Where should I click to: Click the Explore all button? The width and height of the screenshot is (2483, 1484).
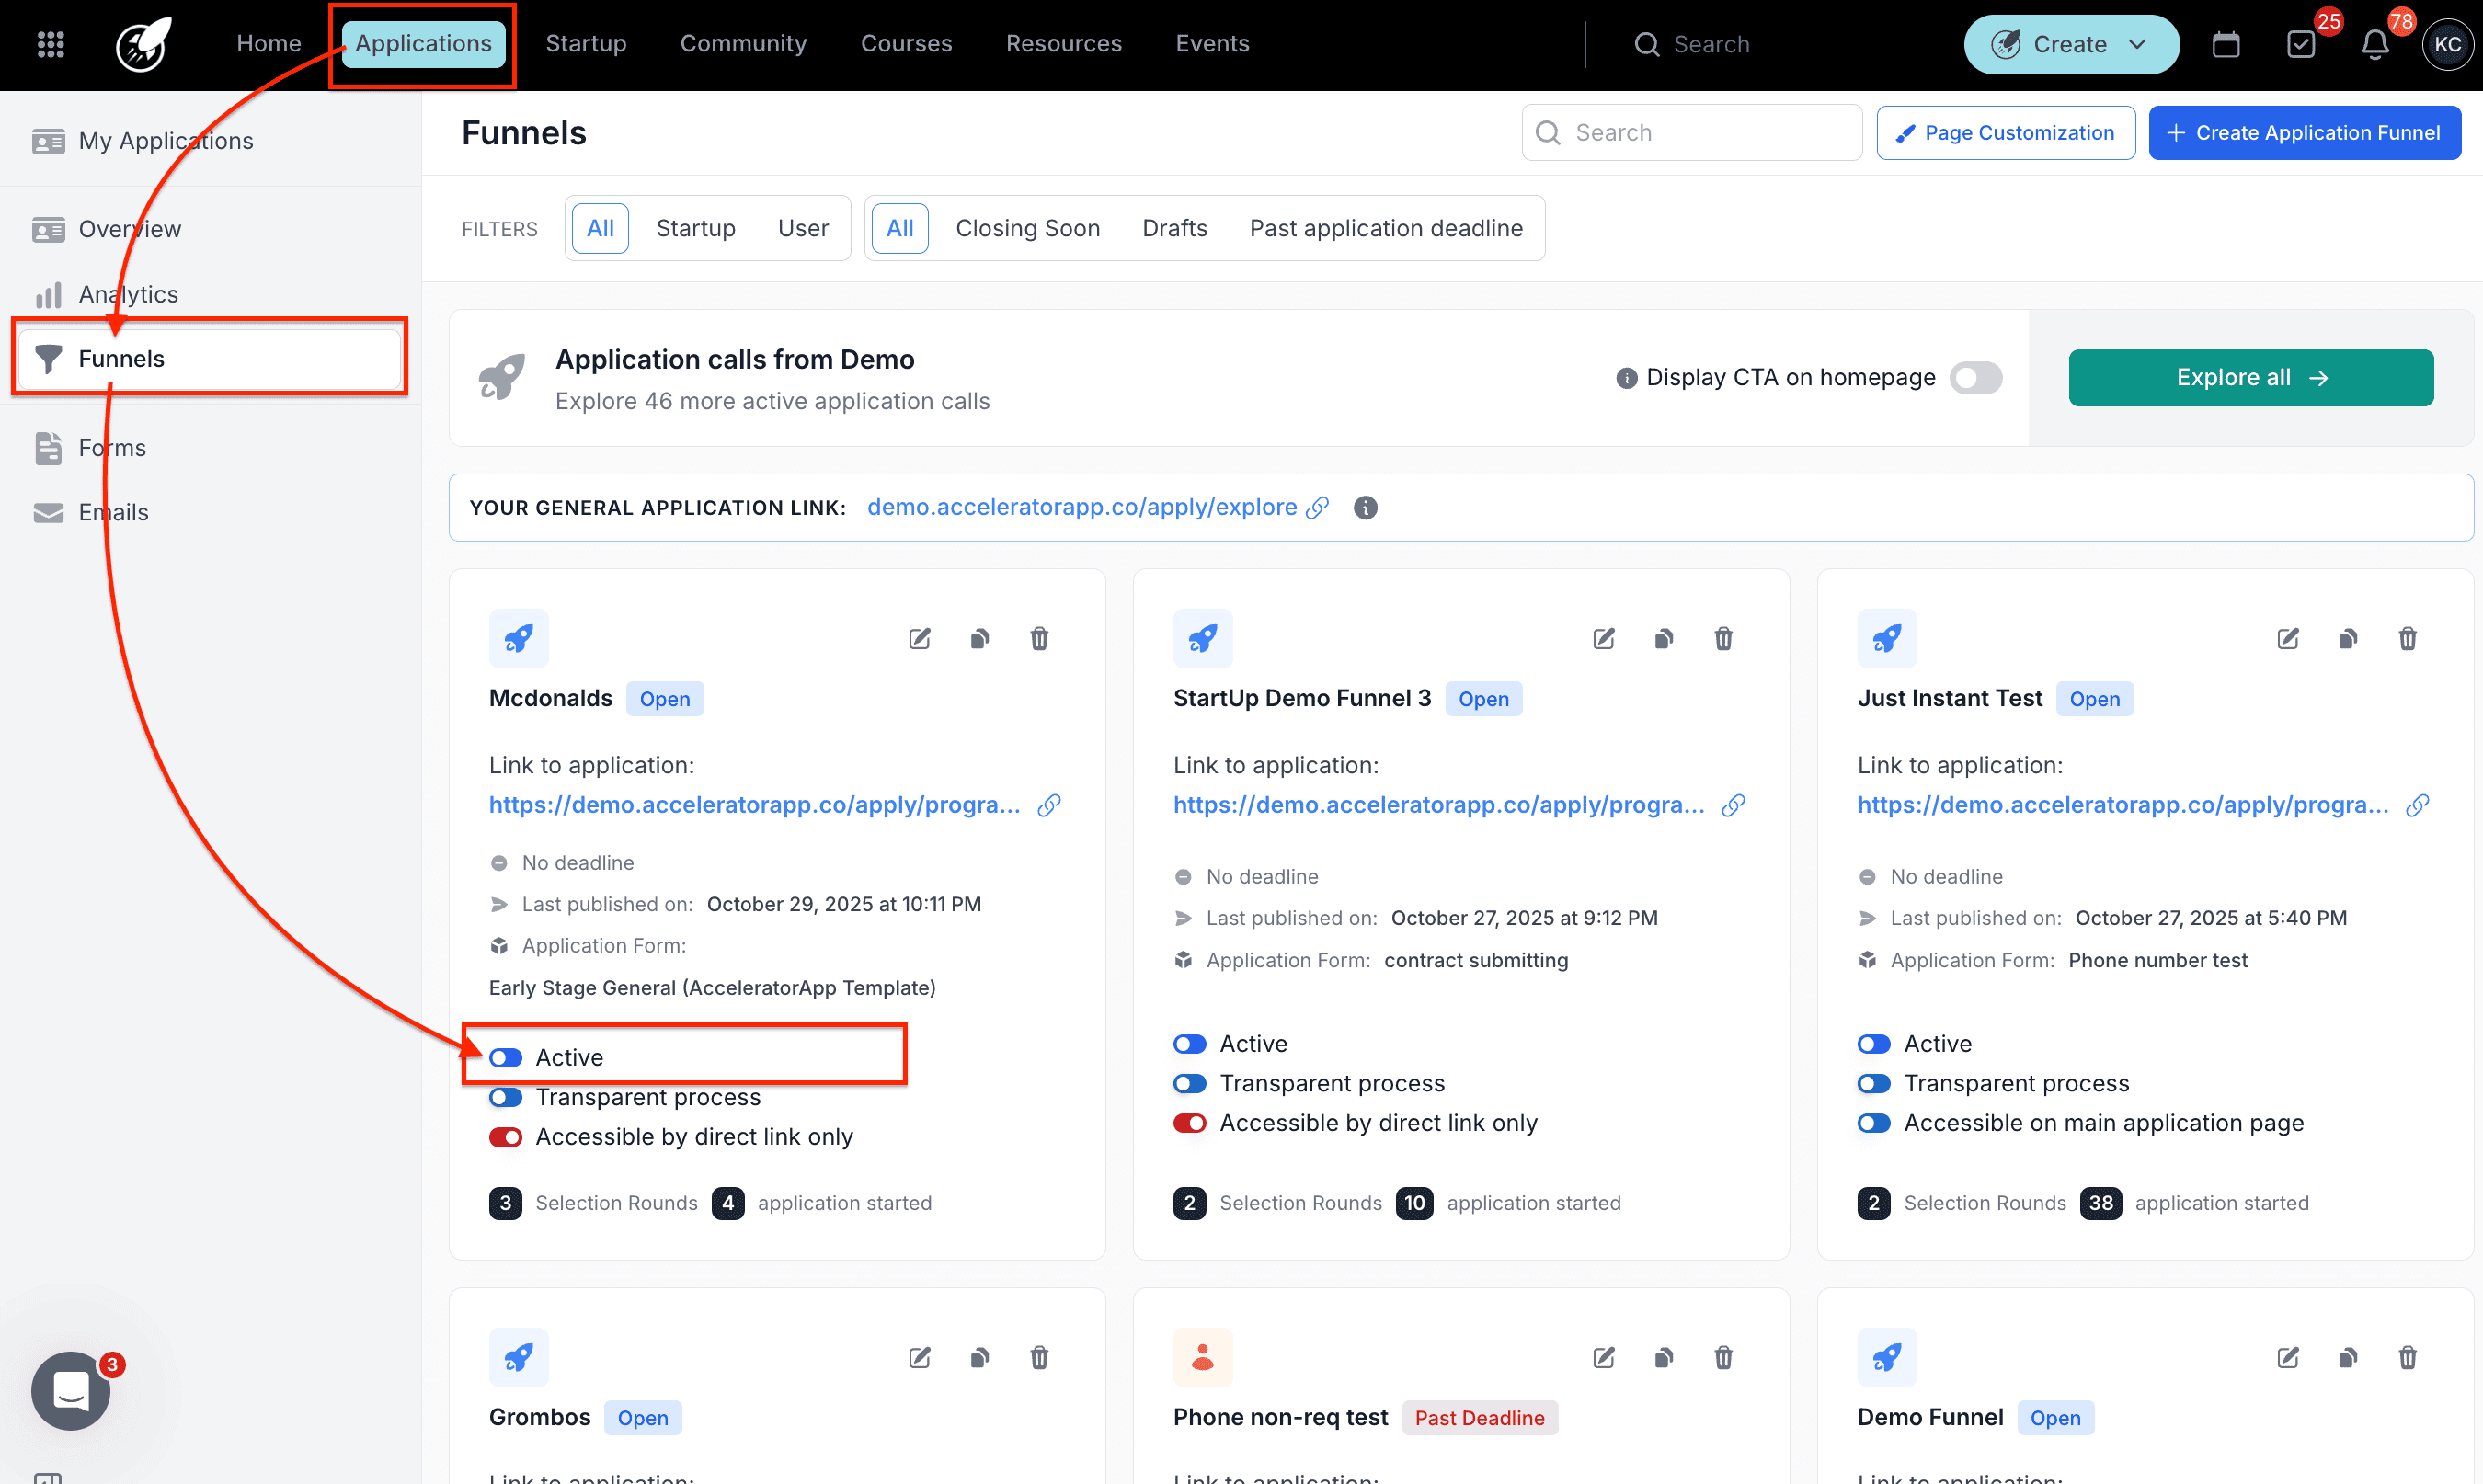coord(2250,378)
